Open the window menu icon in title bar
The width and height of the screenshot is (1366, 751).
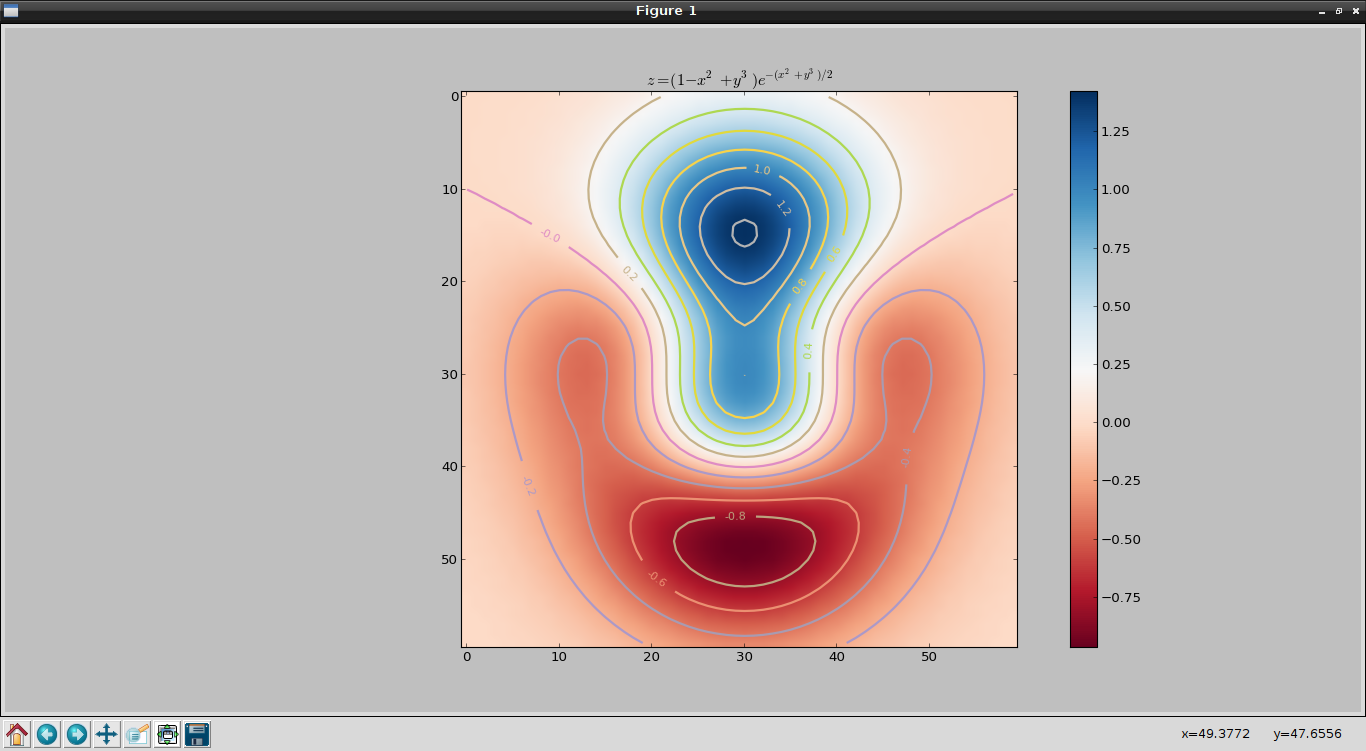11,11
